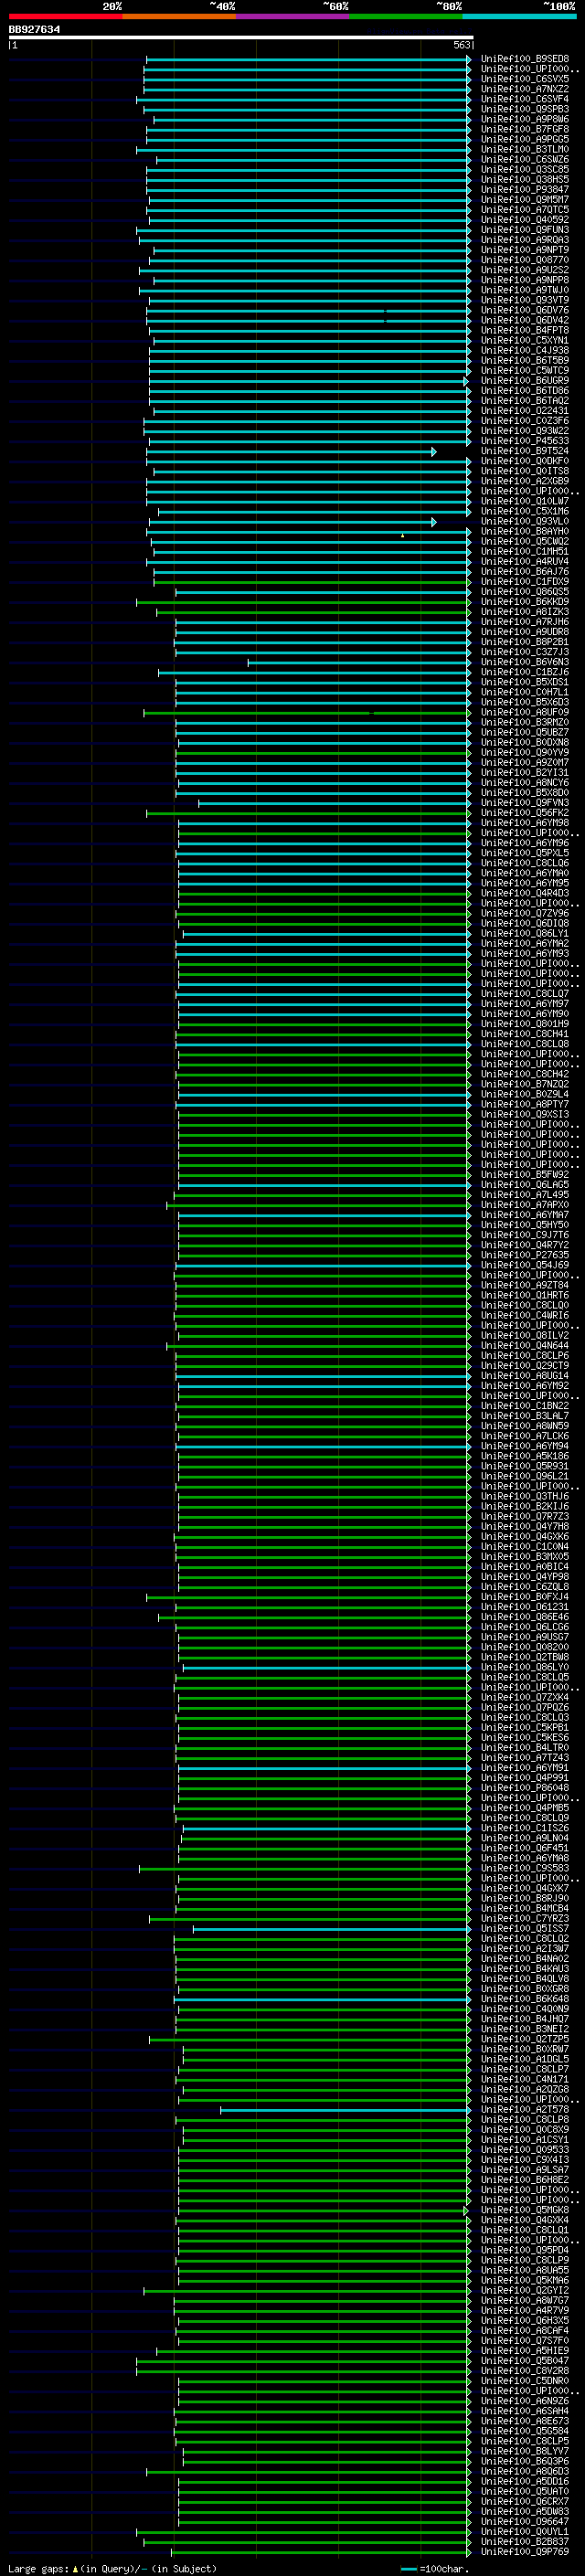The image size is (585, 2576).
Task: Select hit label UniRef100_A5HIE9
Action: point(524,2351)
